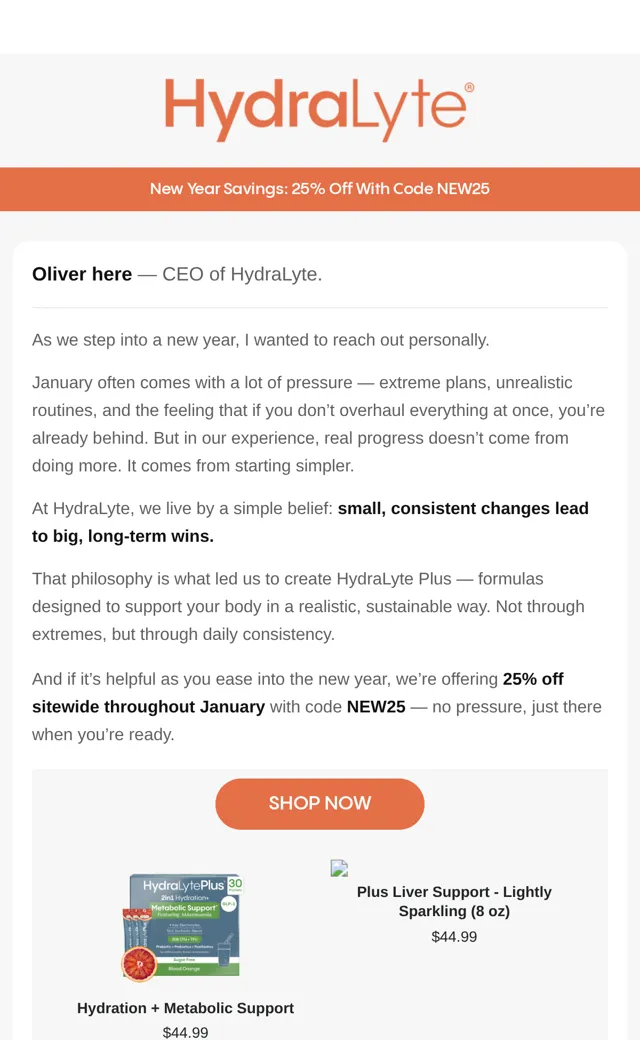The width and height of the screenshot is (640, 1040).
Task: Click the "CEO of HydraLyte." text
Action: (242, 274)
